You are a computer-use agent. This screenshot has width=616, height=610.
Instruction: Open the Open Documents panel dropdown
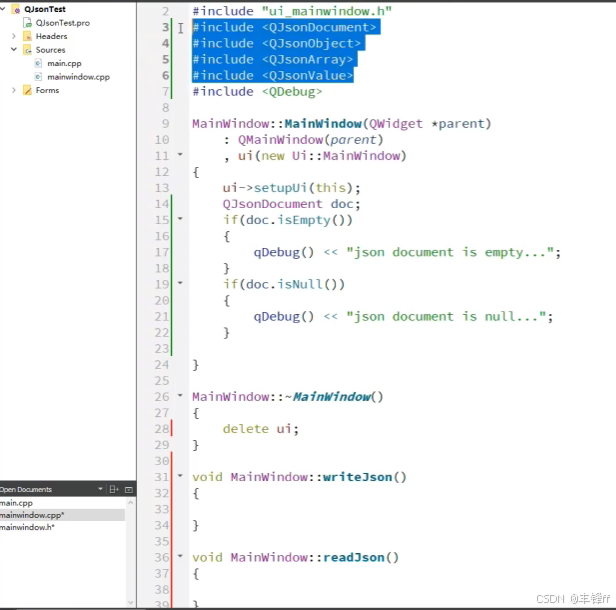point(100,489)
